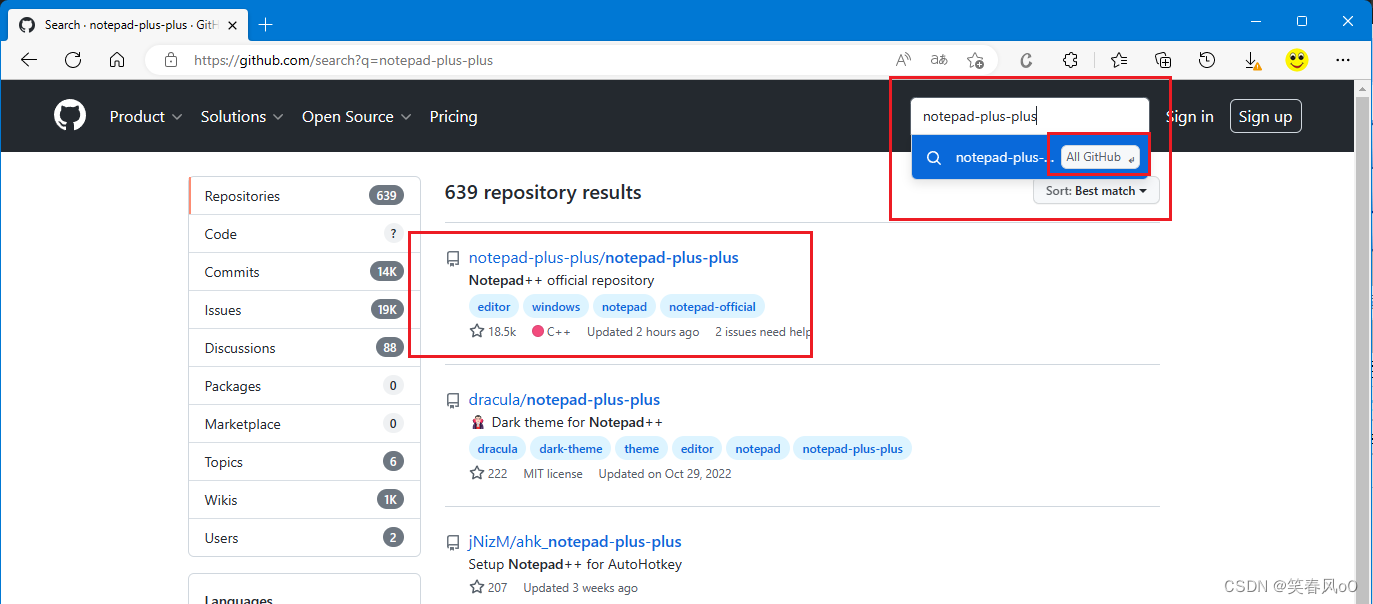The height and width of the screenshot is (604, 1373).
Task: Click the notepad-official topic tag
Action: point(712,307)
